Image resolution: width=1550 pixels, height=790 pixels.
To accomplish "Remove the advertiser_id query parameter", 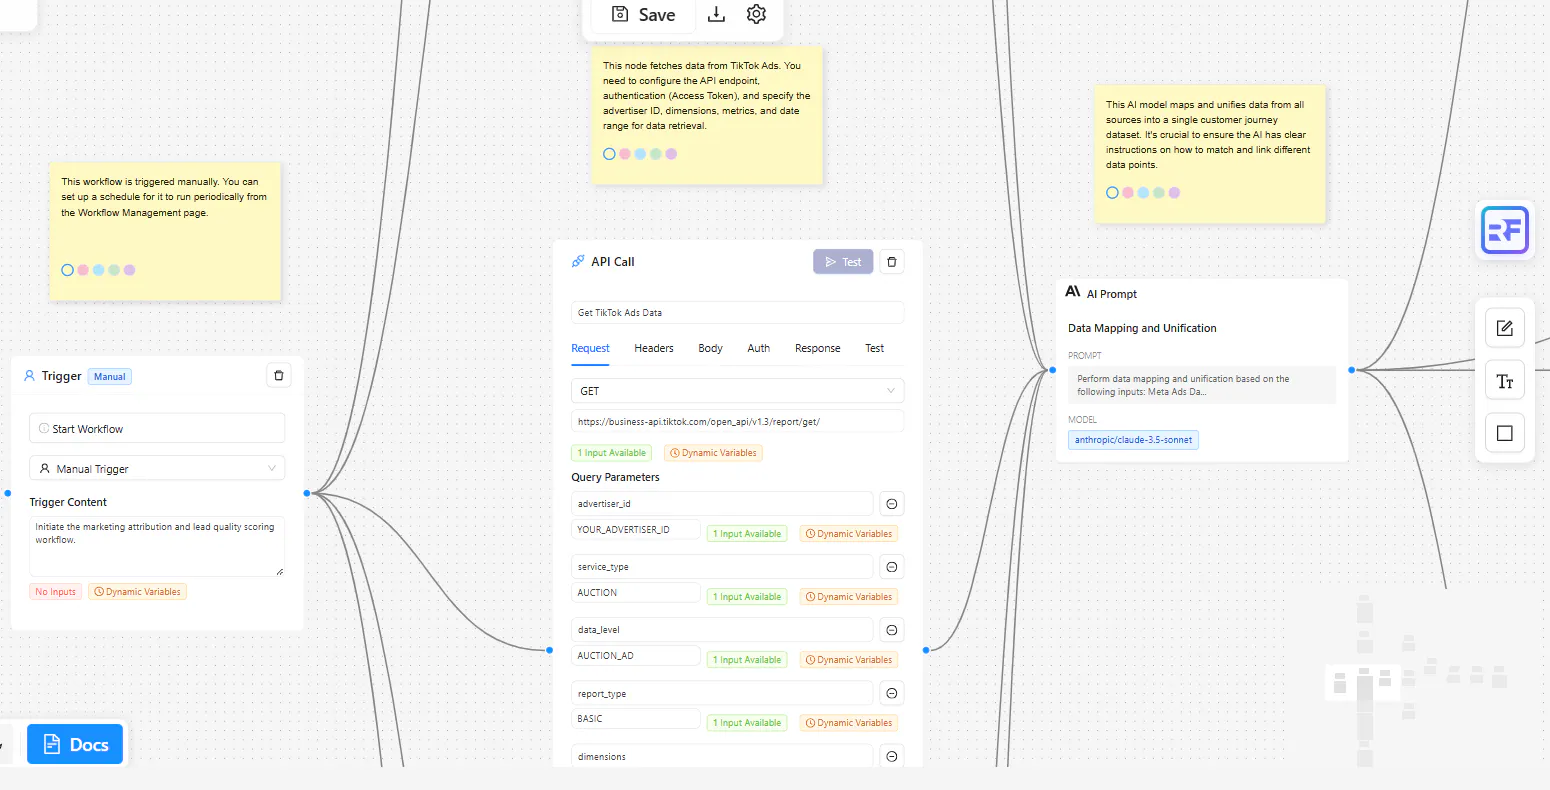I will click(892, 504).
